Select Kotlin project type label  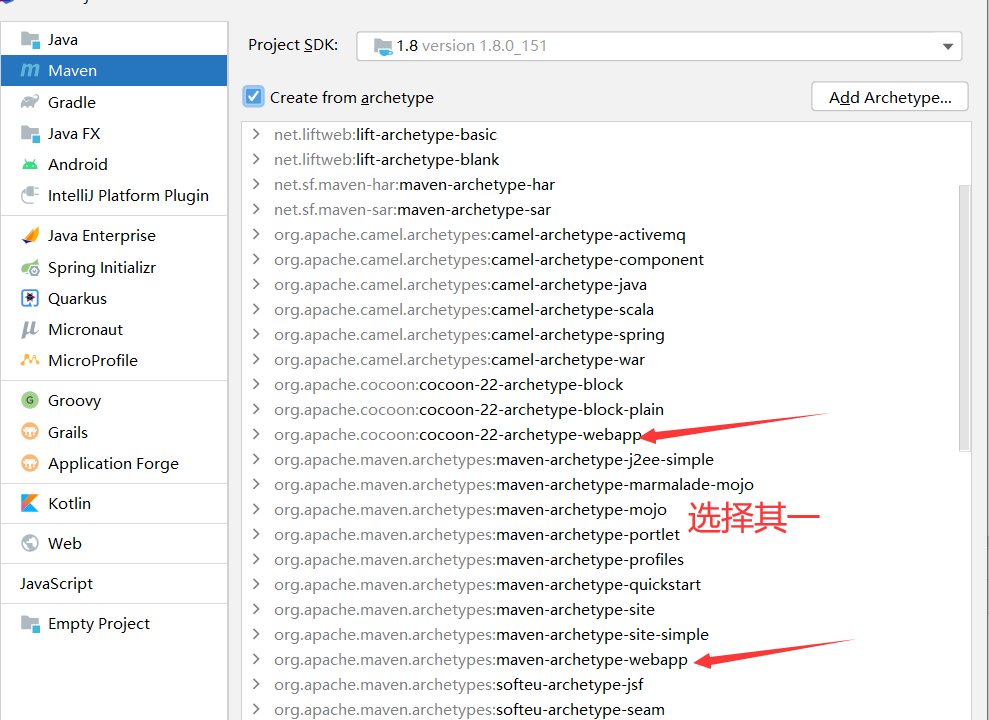(69, 503)
